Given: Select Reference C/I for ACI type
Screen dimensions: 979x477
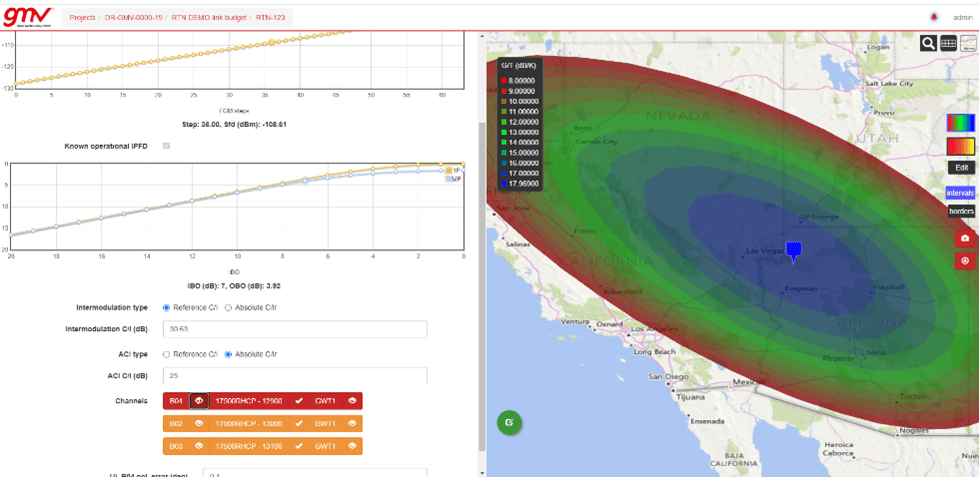Looking at the screenshot, I should coord(166,354).
